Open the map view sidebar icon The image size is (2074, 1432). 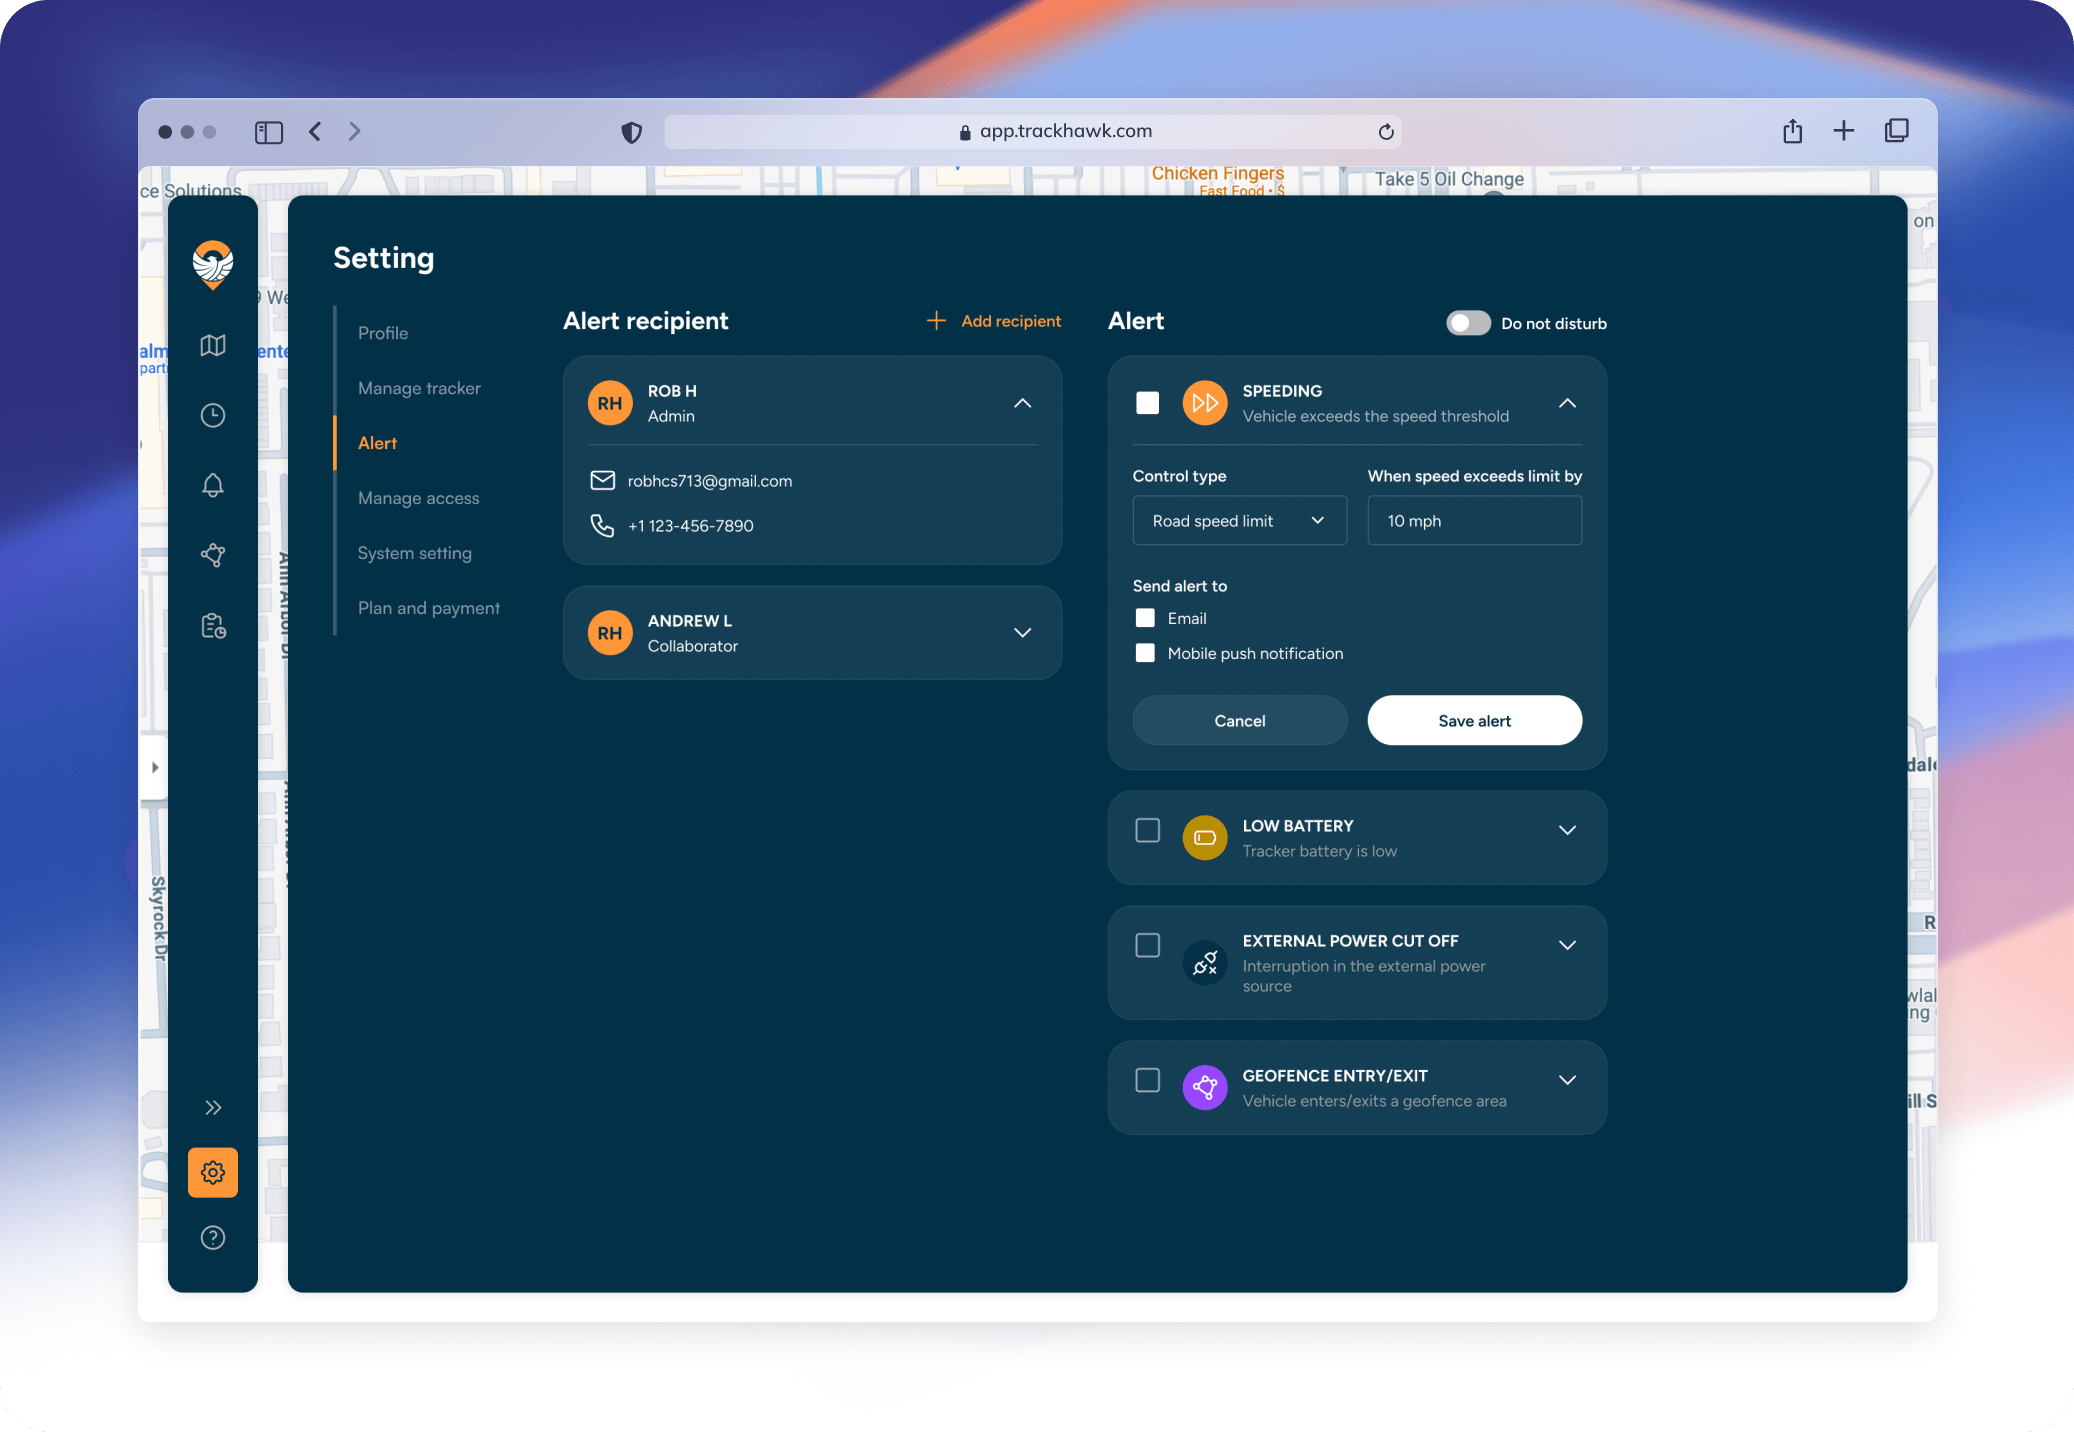coord(212,345)
